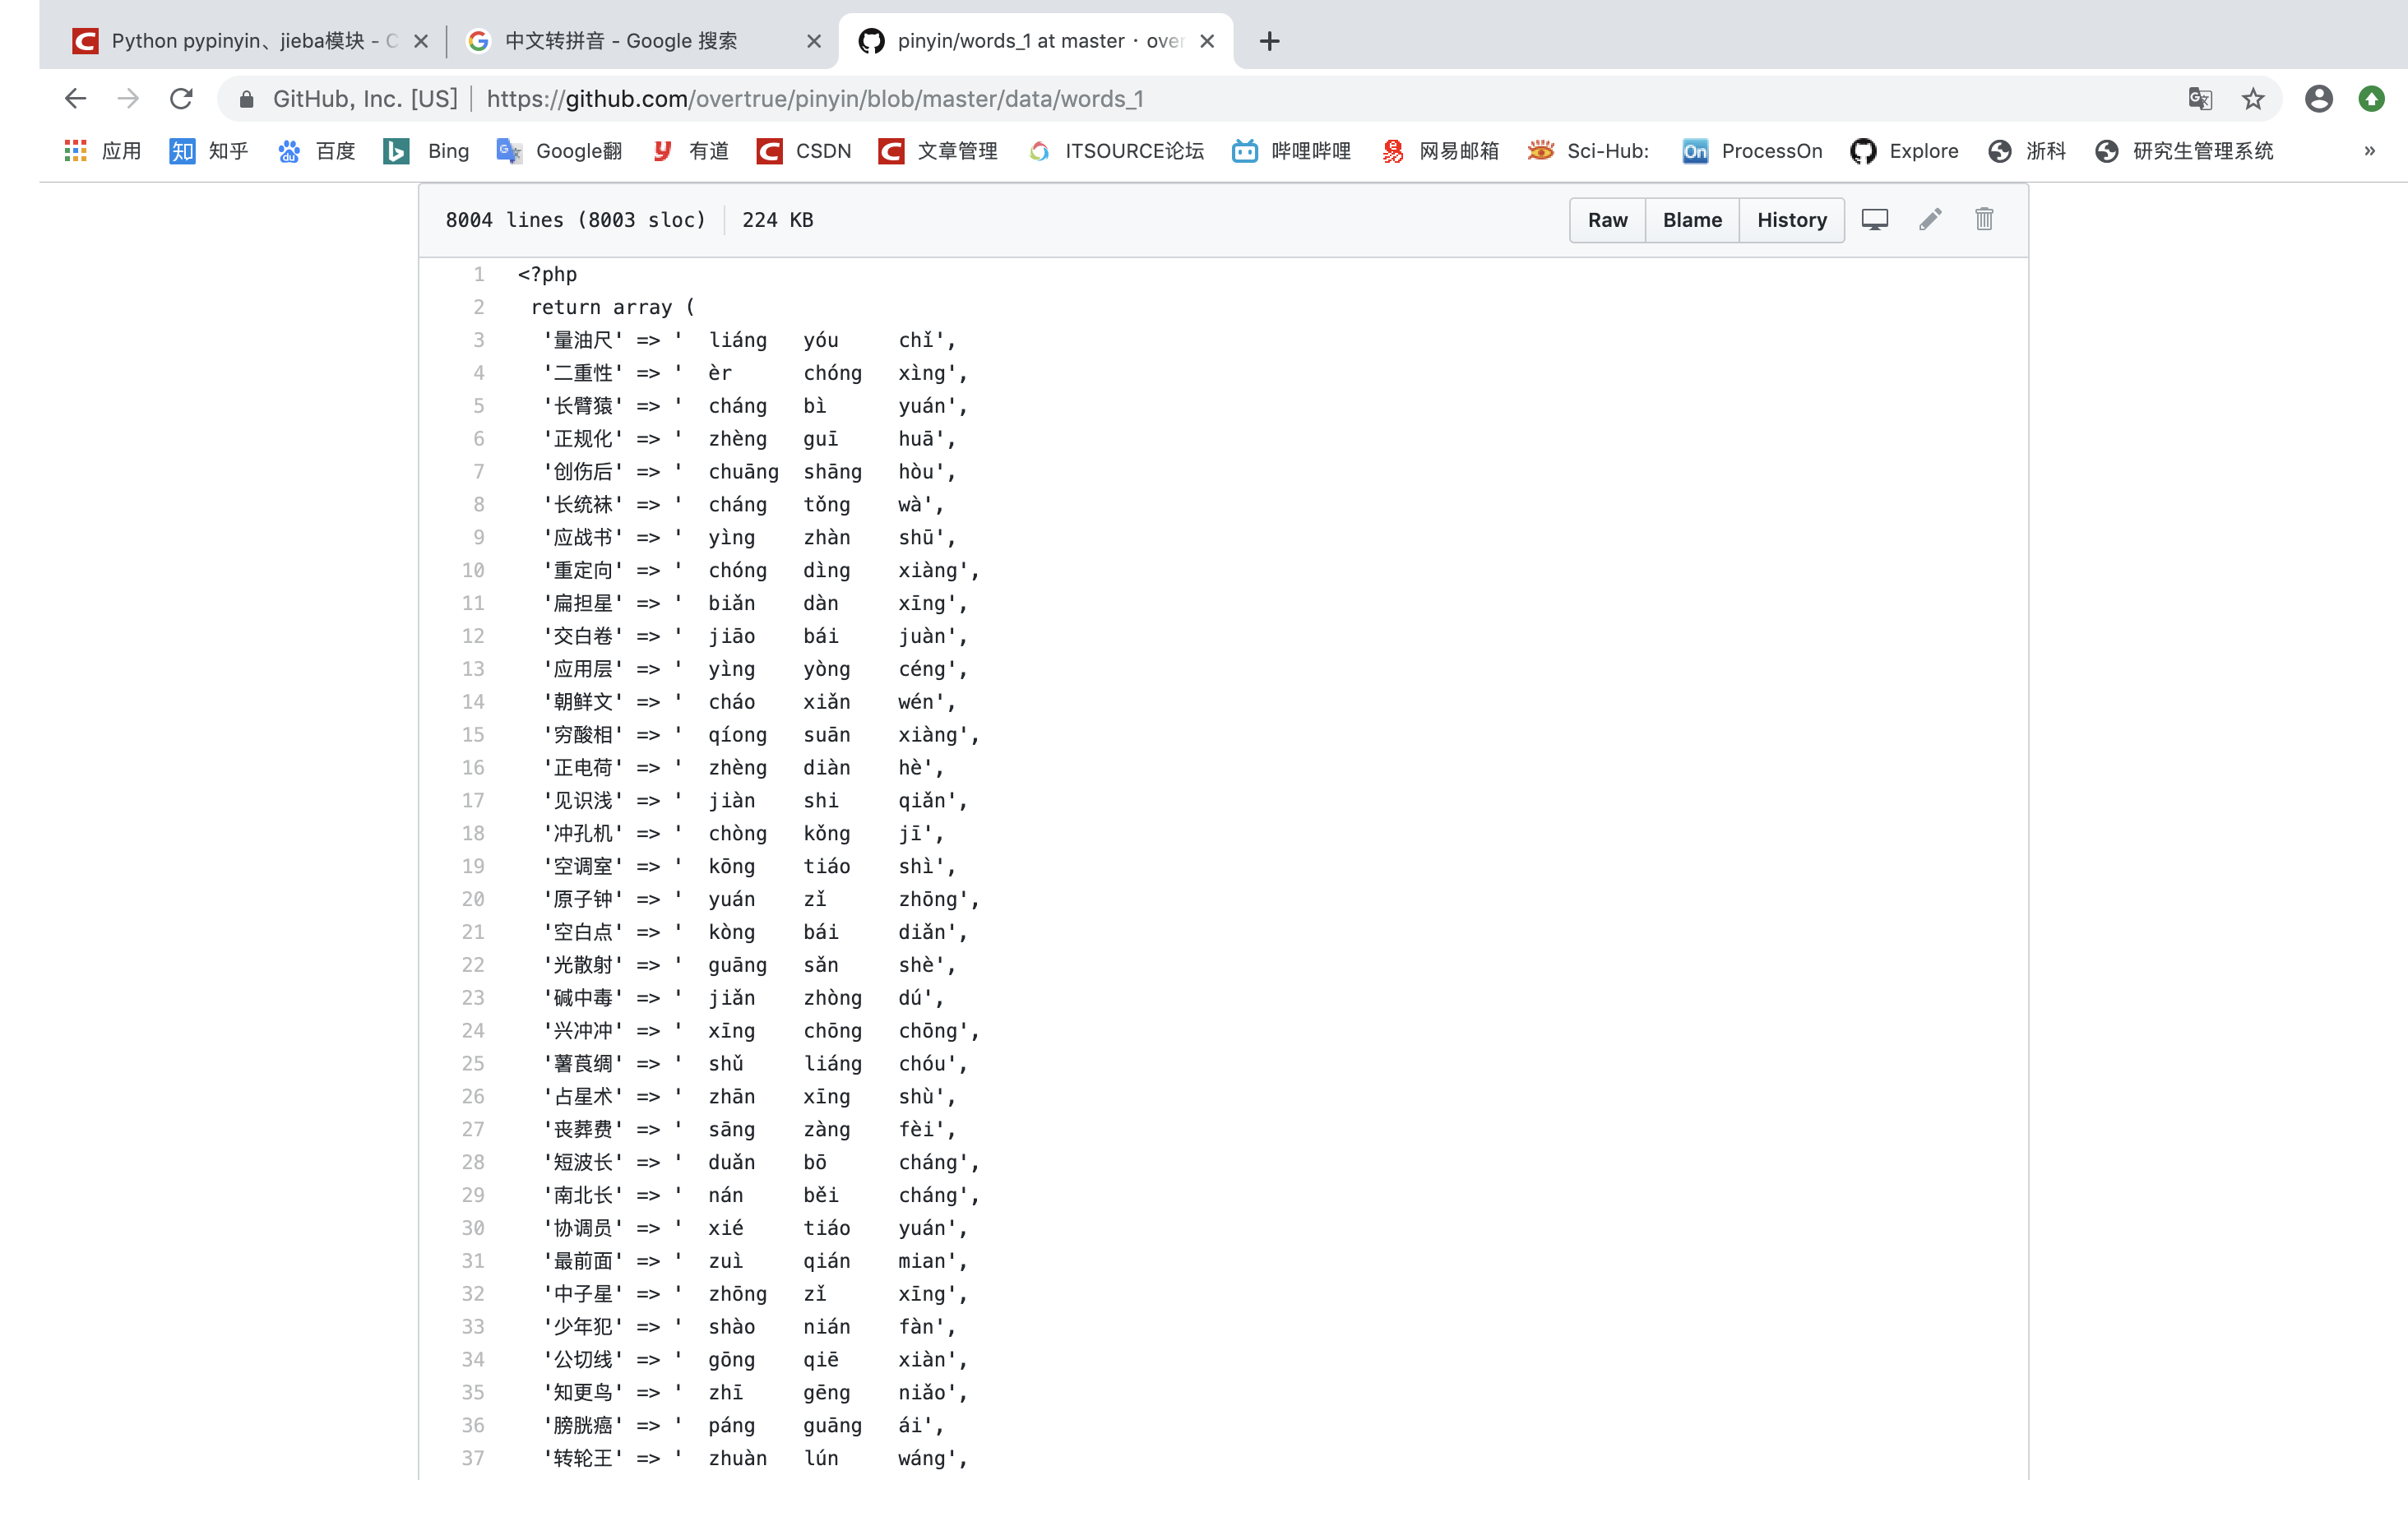Open file in desktop monitor icon
This screenshot has width=2408, height=1526.
(x=1875, y=219)
